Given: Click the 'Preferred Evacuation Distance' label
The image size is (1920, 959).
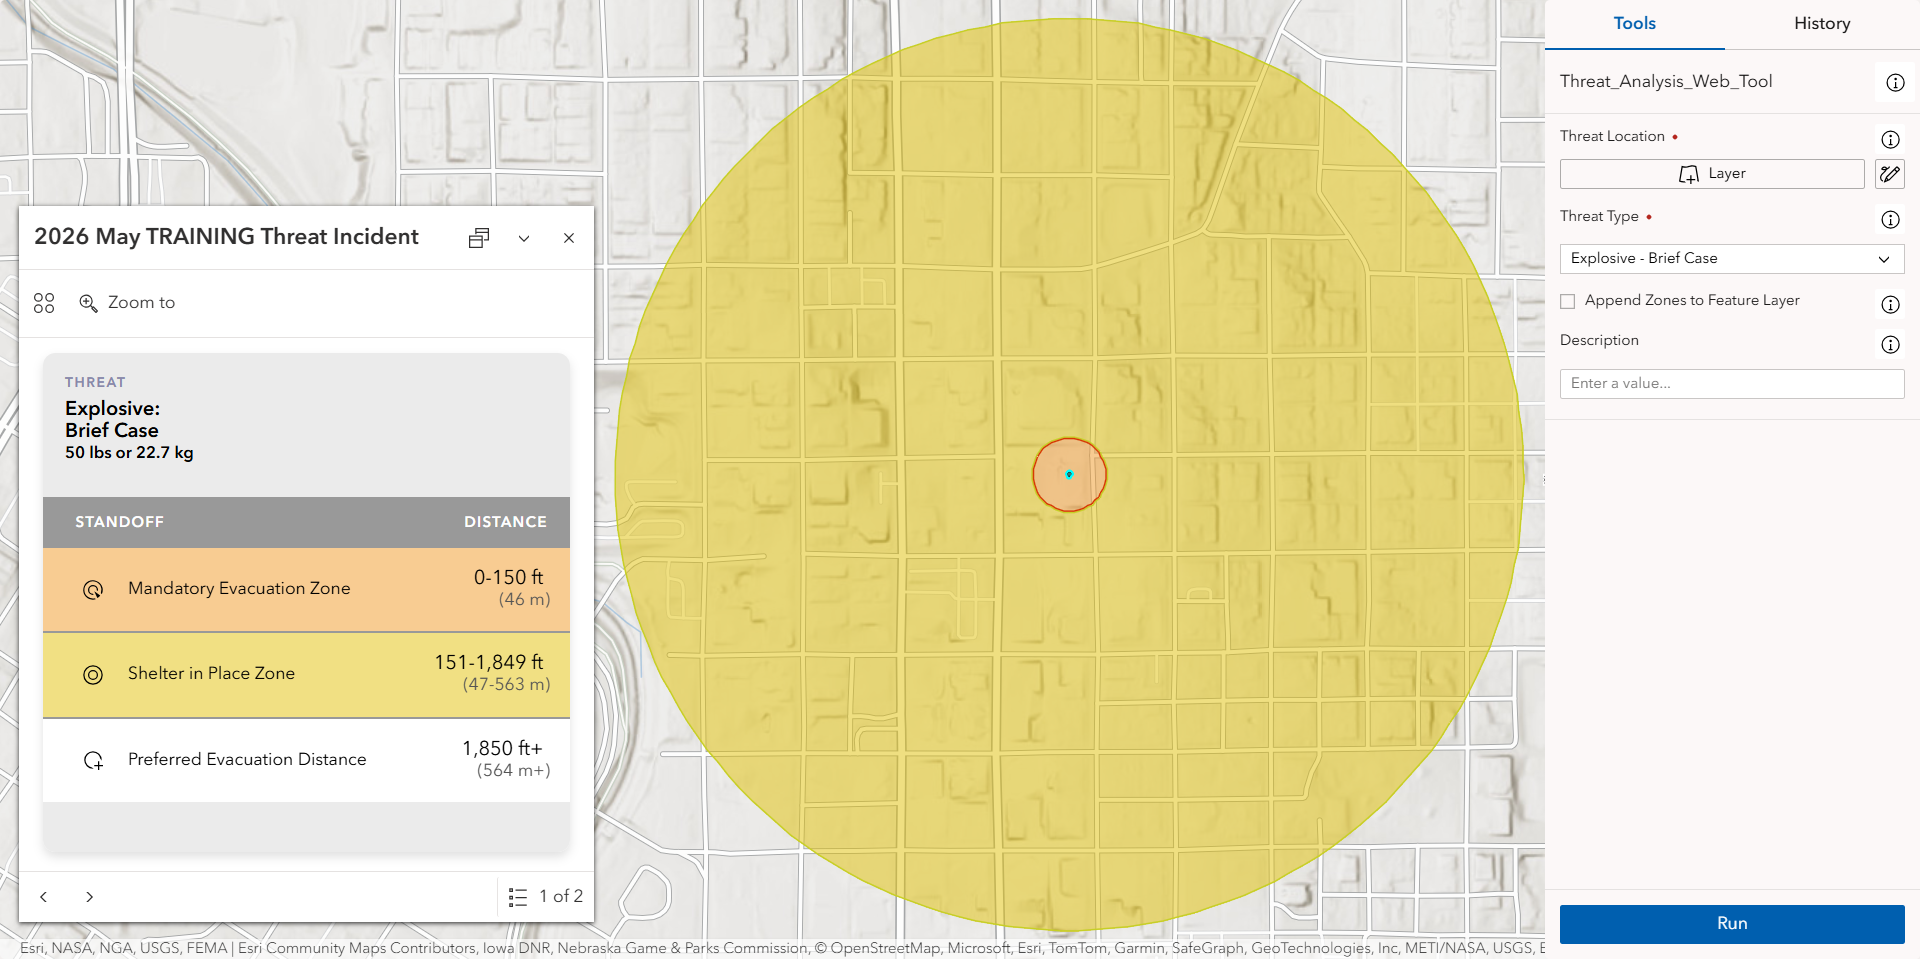Looking at the screenshot, I should point(247,760).
